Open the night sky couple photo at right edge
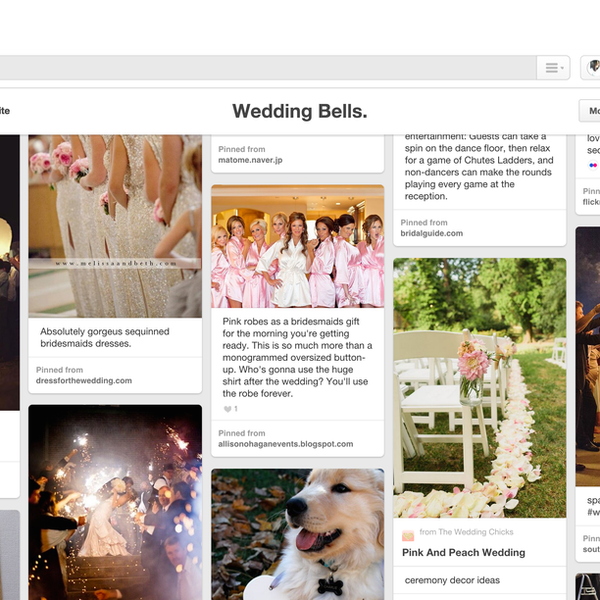Screen dimensions: 600x600 pyautogui.click(x=588, y=357)
